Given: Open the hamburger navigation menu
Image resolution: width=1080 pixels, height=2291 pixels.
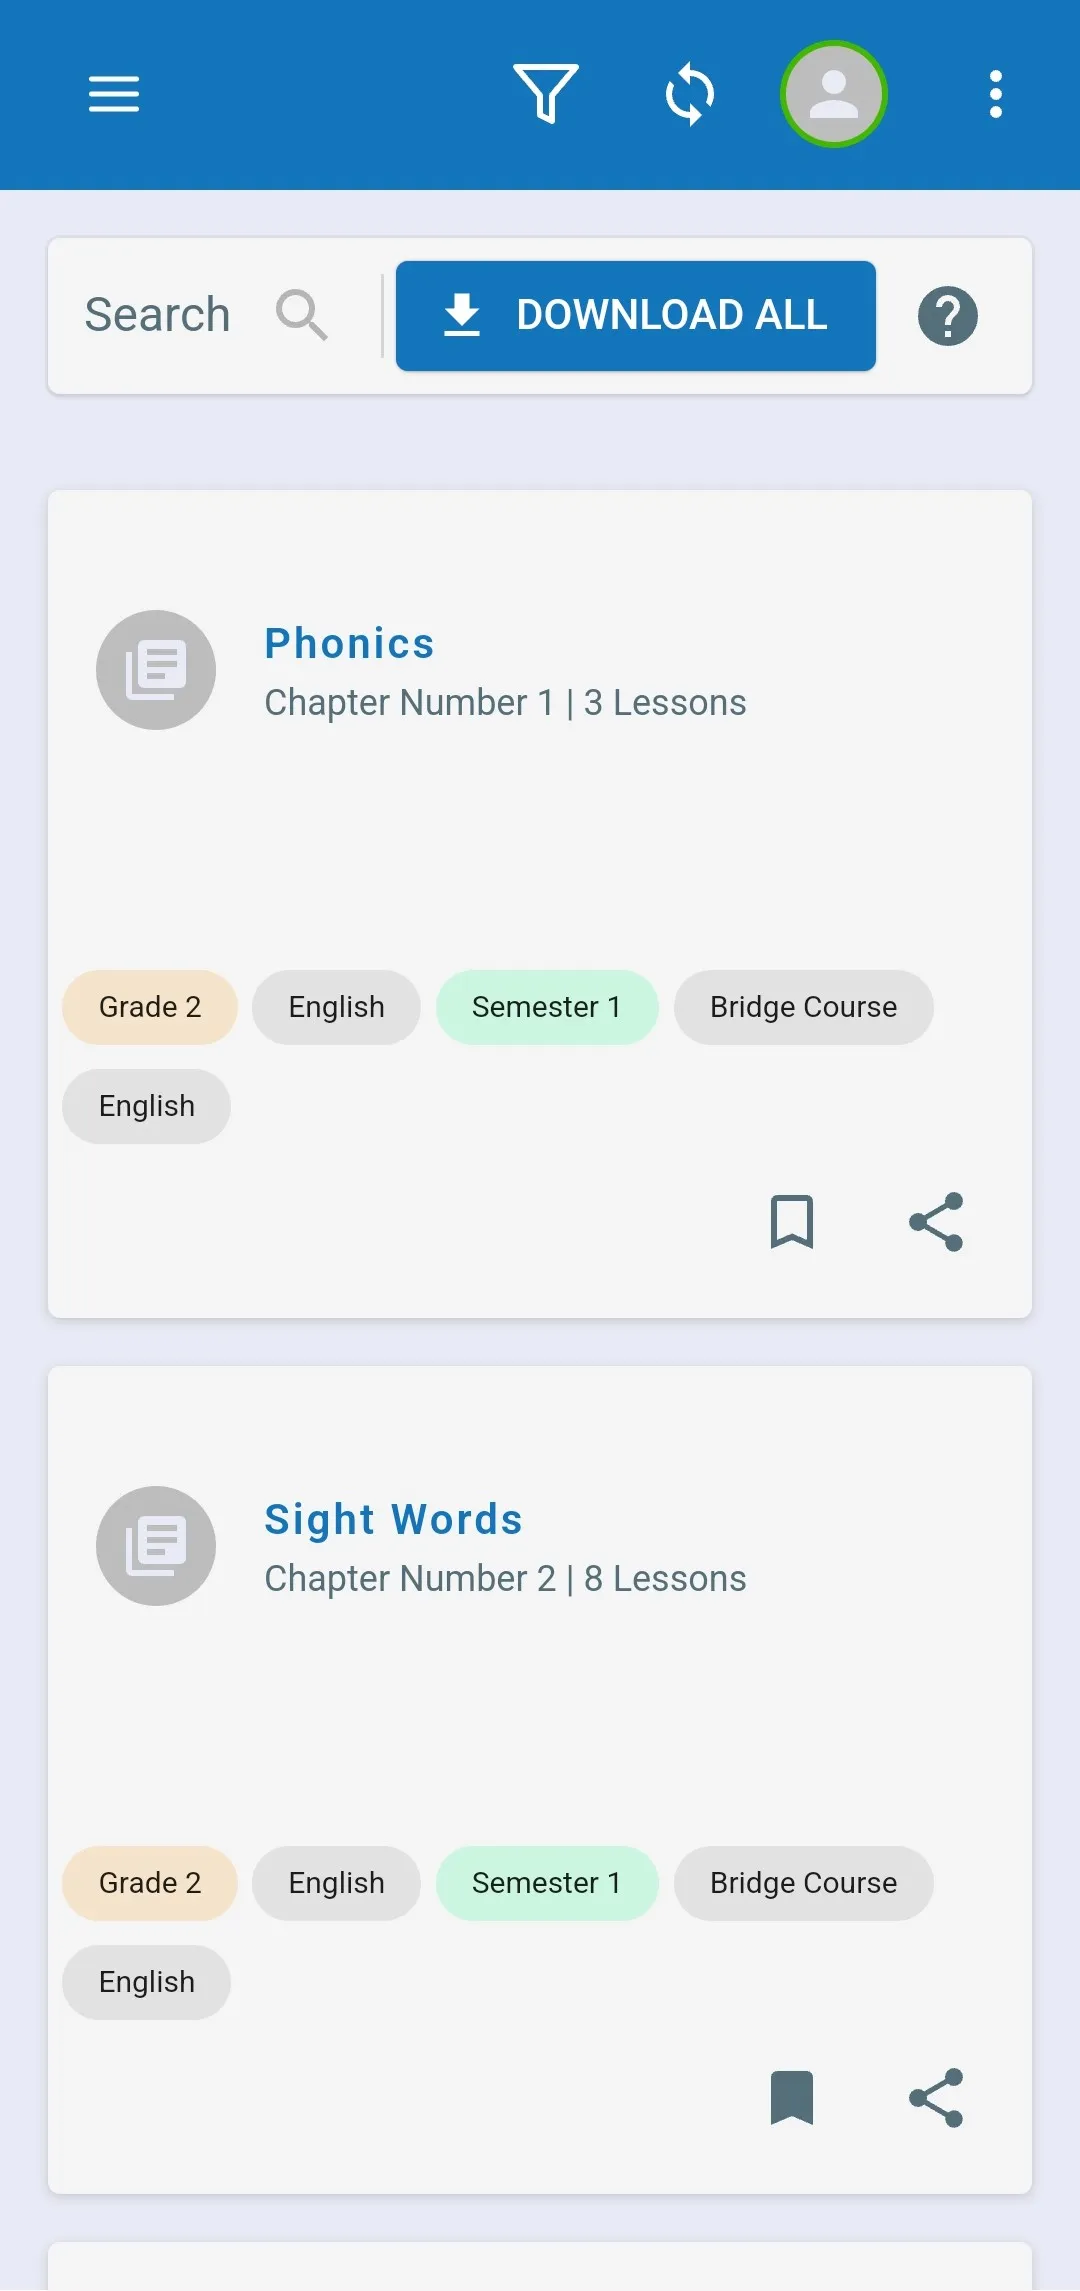Looking at the screenshot, I should pos(114,94).
